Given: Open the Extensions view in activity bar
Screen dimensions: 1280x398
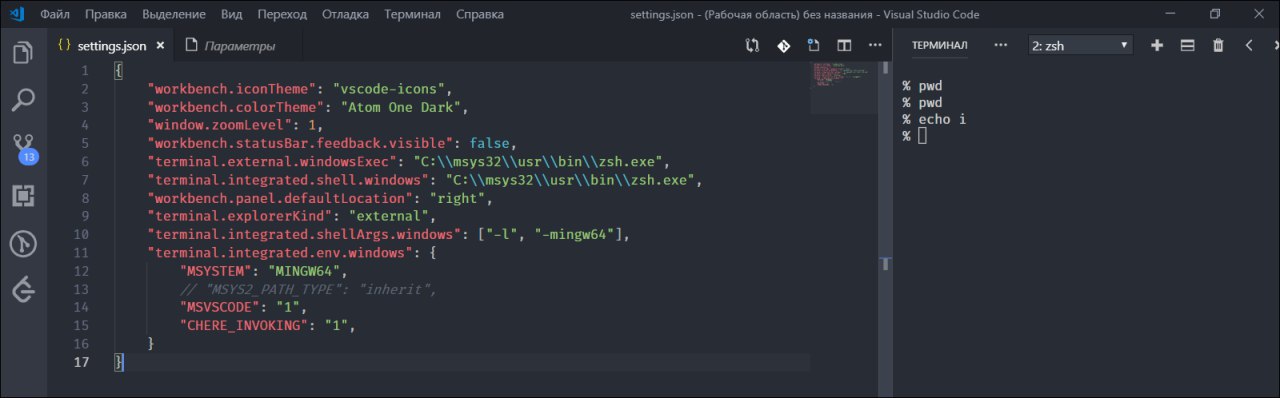Looking at the screenshot, I should coord(22,196).
